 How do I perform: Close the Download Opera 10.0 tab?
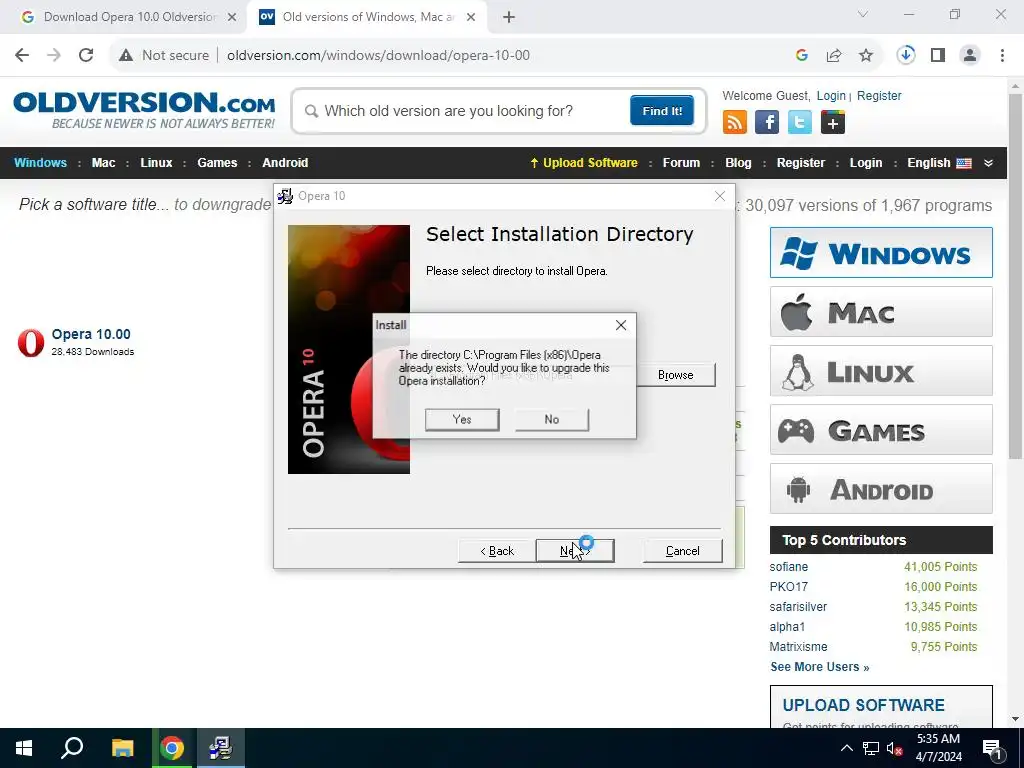pyautogui.click(x=232, y=17)
